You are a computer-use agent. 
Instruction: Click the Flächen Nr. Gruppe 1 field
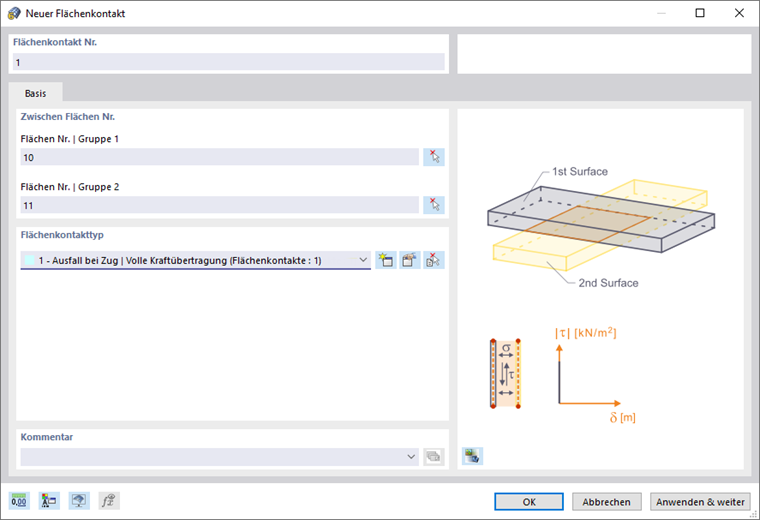(219, 157)
